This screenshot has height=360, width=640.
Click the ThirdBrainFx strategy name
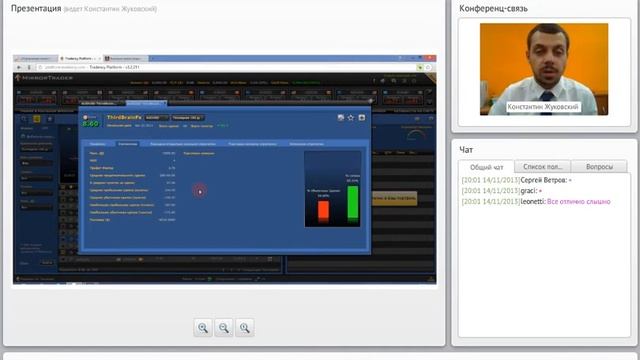(x=124, y=117)
